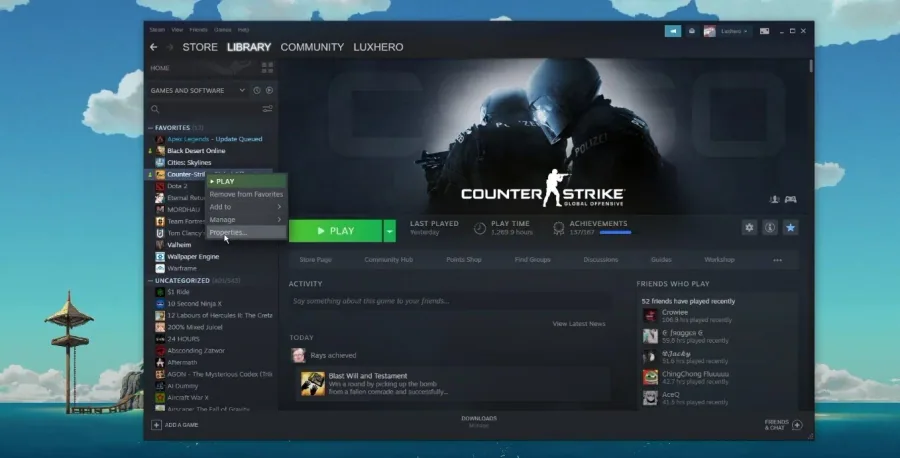Open the Help menu
The height and width of the screenshot is (458, 900).
243,30
